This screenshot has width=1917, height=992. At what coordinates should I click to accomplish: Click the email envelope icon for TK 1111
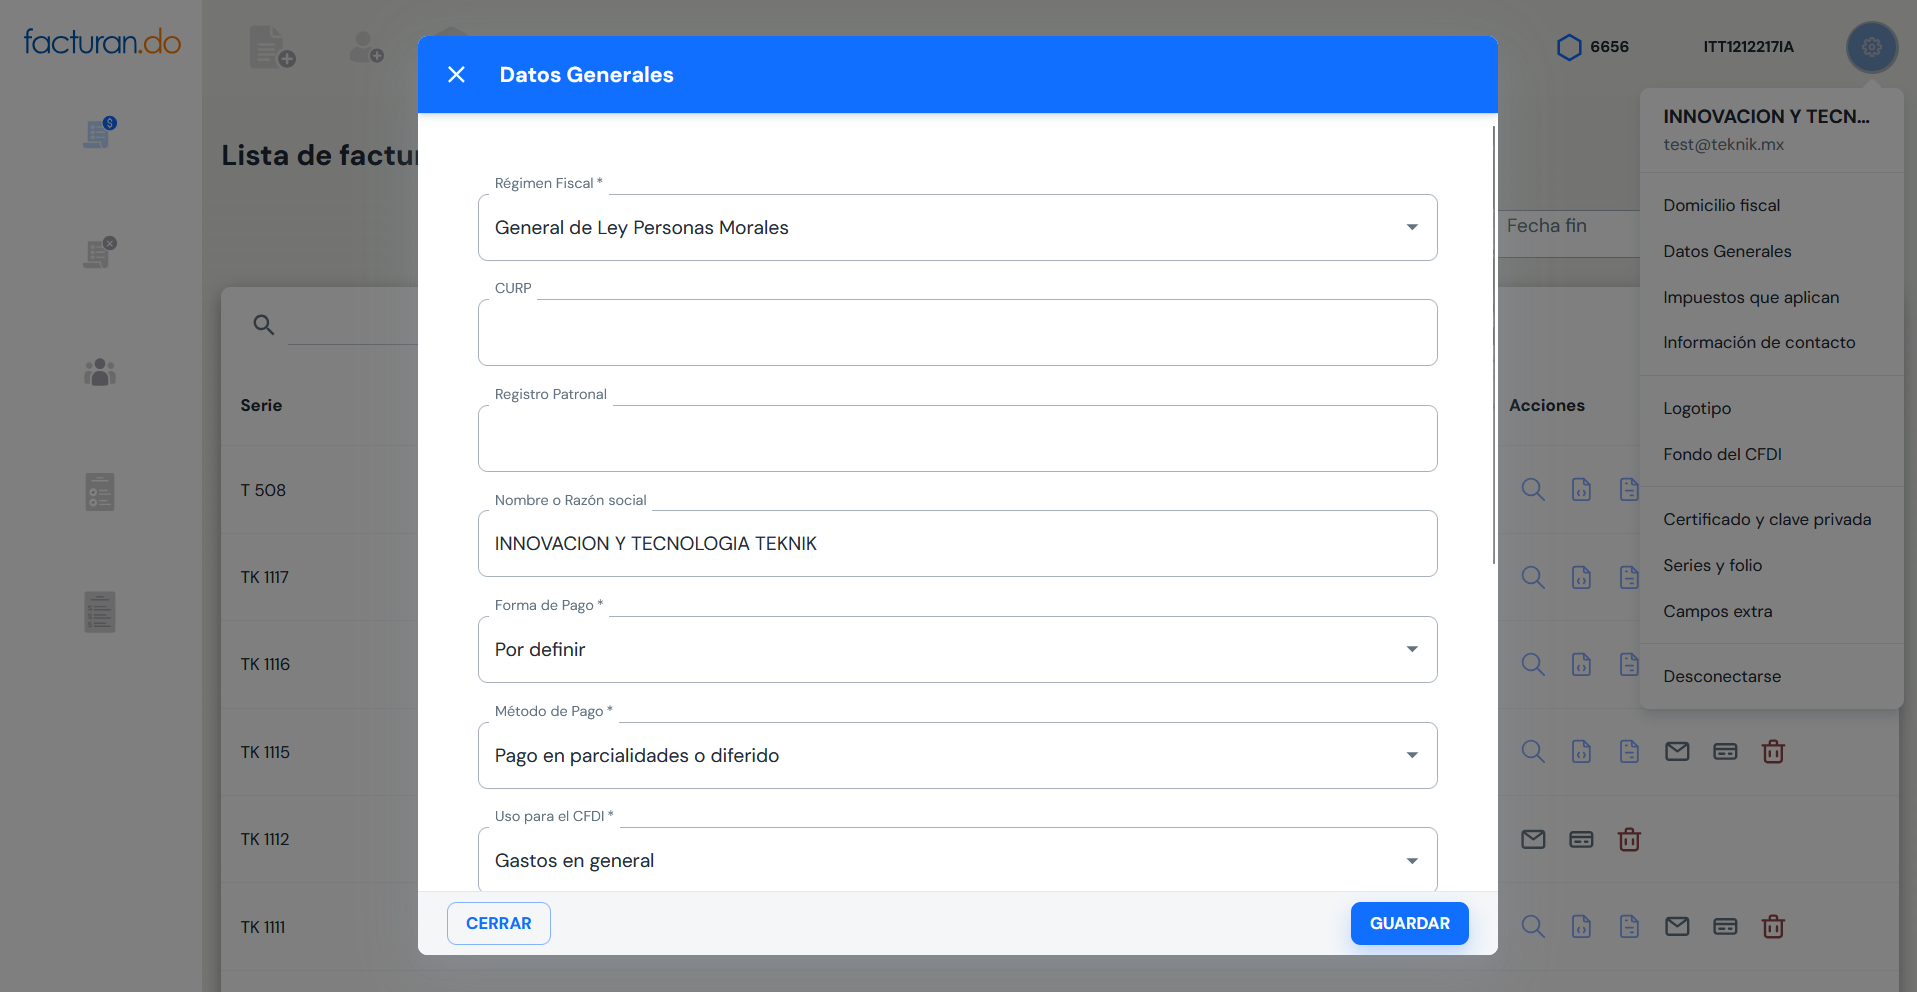(x=1676, y=927)
